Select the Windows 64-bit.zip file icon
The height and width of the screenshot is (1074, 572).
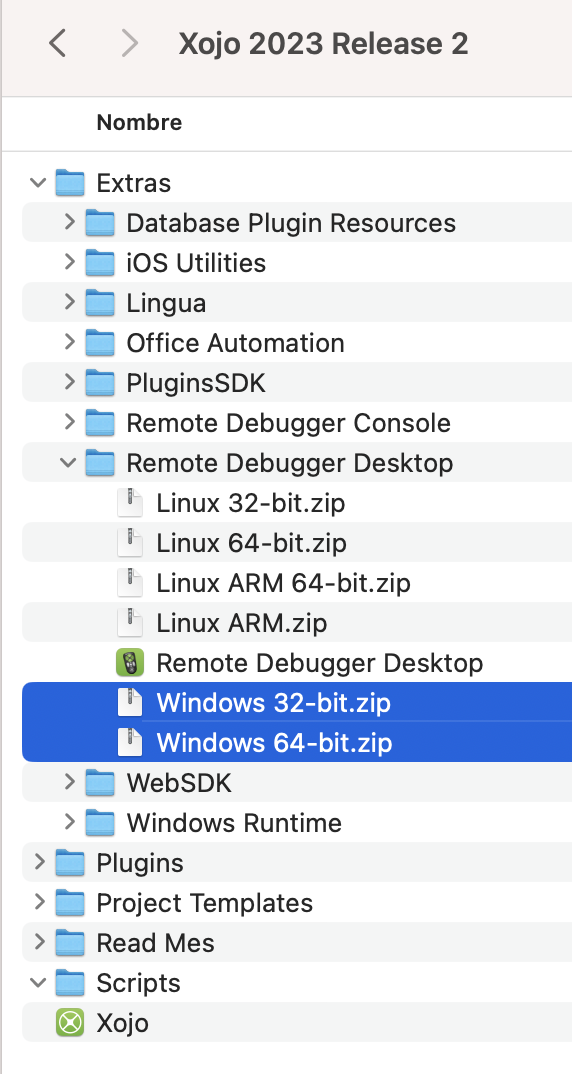[x=130, y=742]
